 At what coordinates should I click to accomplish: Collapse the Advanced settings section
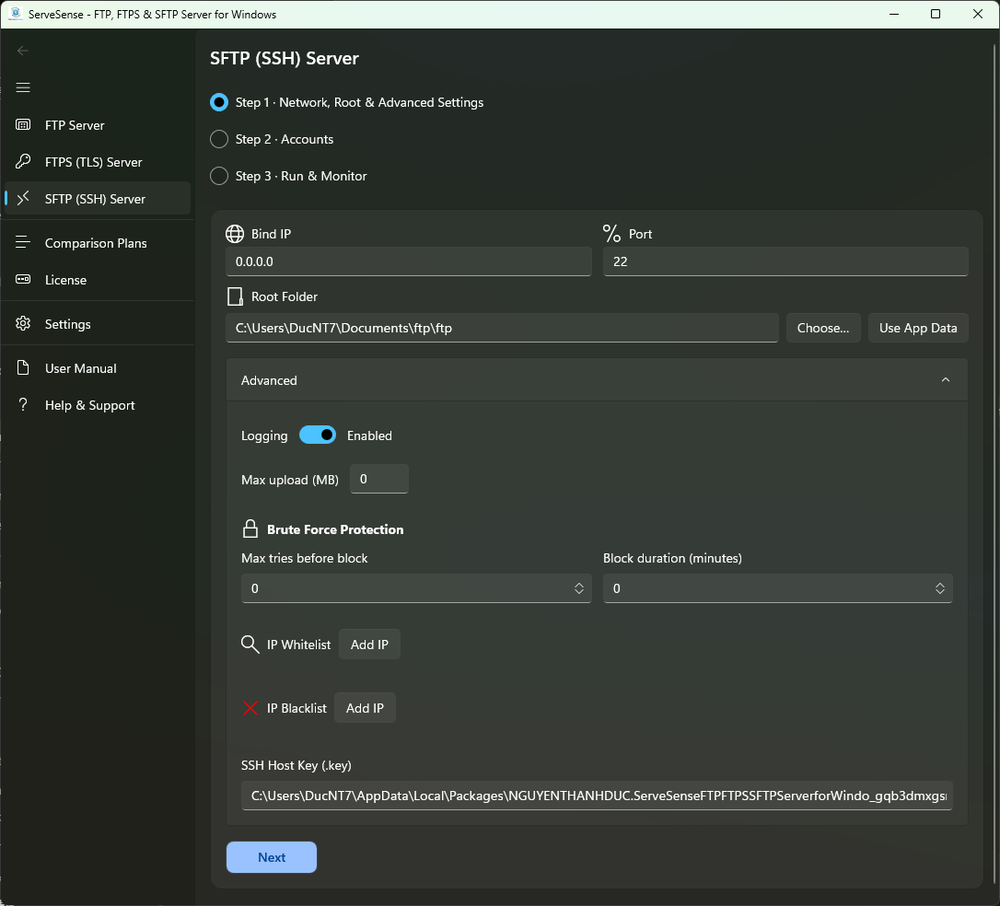pyautogui.click(x=945, y=380)
